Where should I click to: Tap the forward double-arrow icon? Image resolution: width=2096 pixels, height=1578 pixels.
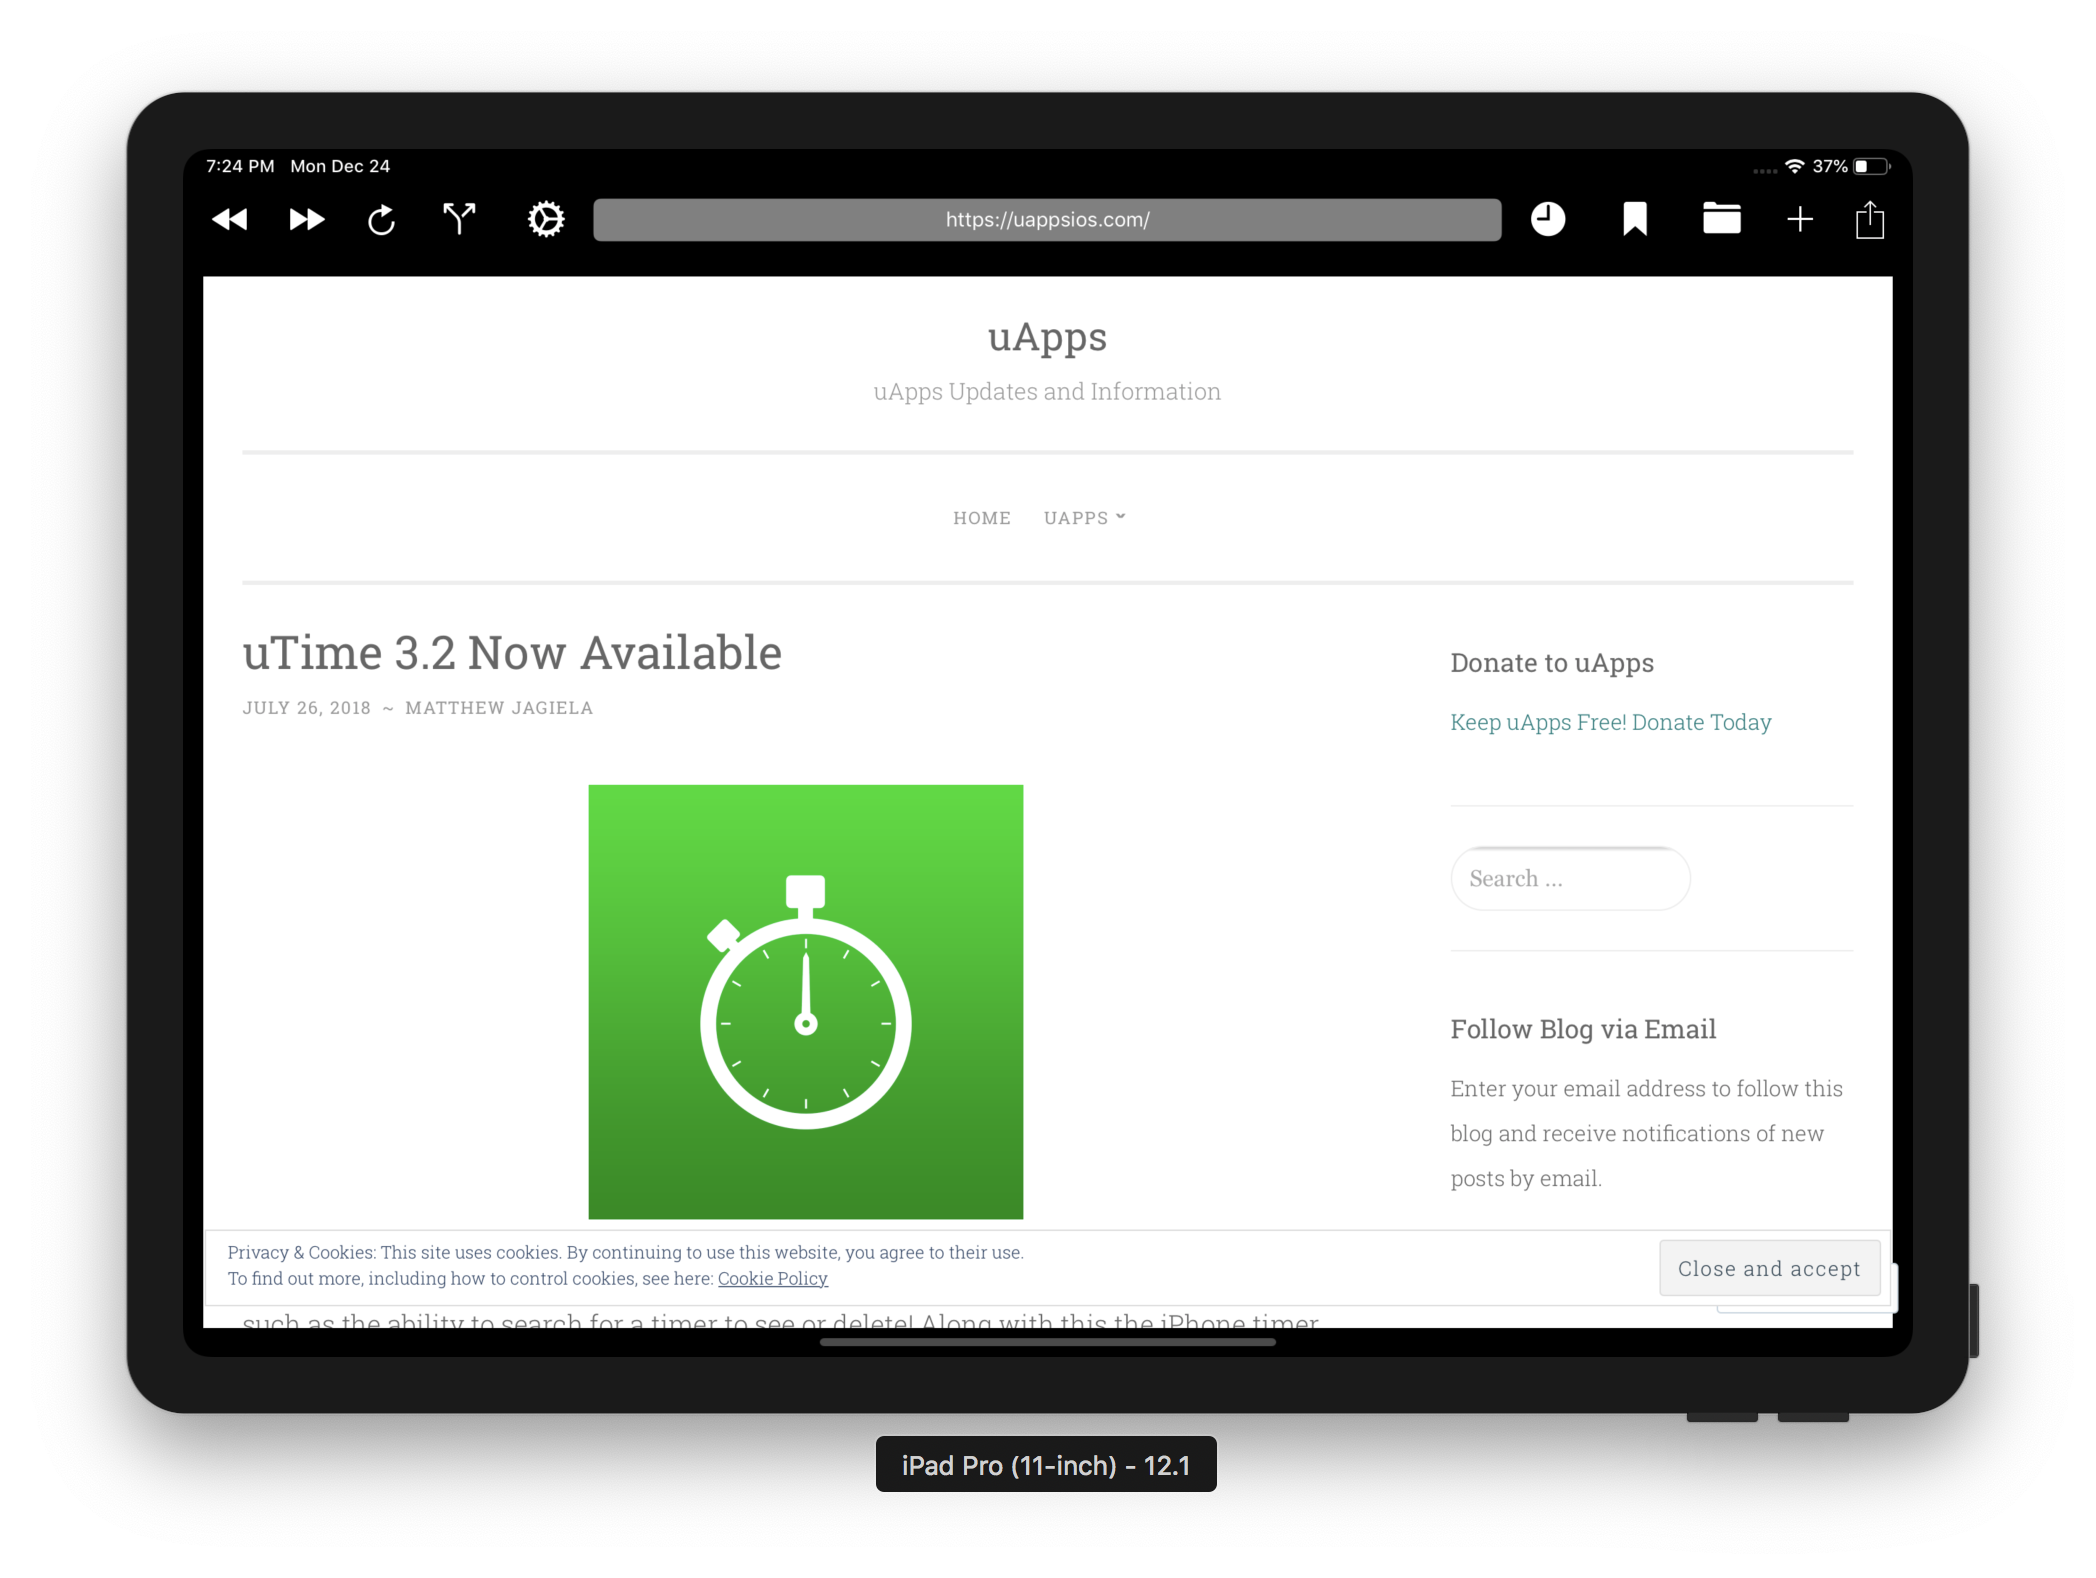point(306,220)
